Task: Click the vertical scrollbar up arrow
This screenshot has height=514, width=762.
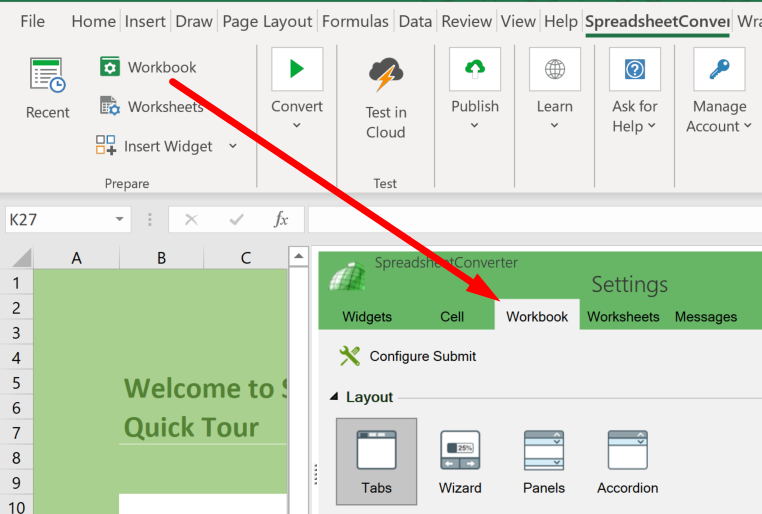Action: [x=298, y=256]
